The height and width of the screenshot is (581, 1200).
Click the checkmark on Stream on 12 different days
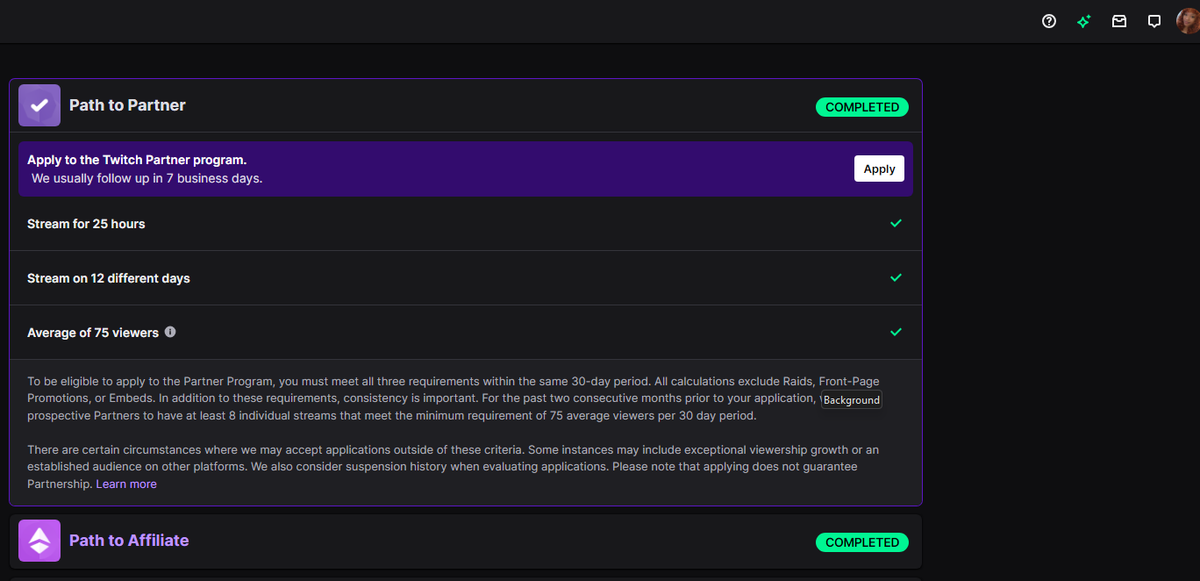click(x=896, y=277)
